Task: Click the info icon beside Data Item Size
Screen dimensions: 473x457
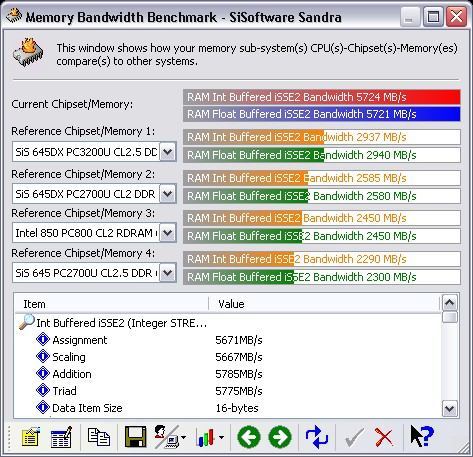Action: point(43,407)
